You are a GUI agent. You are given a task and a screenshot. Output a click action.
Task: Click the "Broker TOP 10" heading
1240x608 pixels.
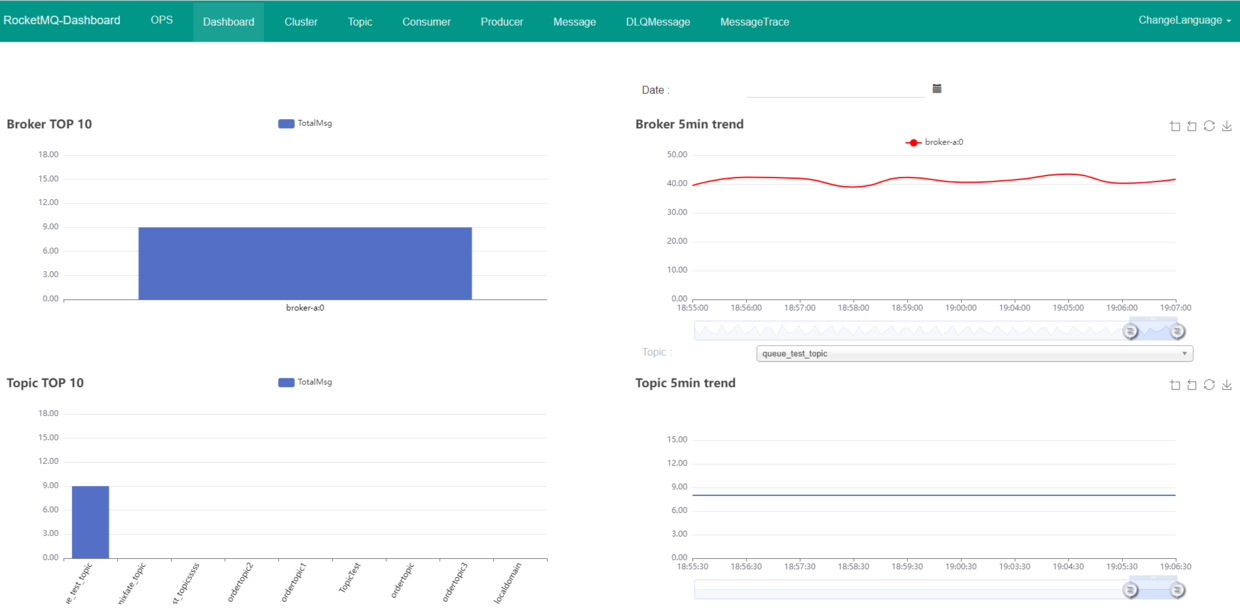pyautogui.click(x=49, y=124)
